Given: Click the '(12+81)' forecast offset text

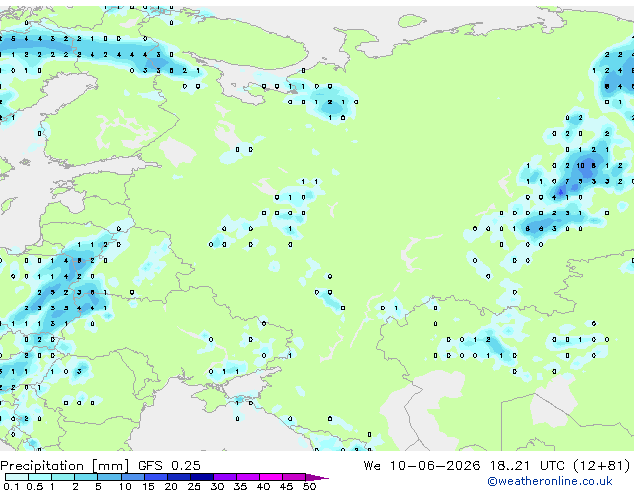Looking at the screenshot, I should point(602,466).
